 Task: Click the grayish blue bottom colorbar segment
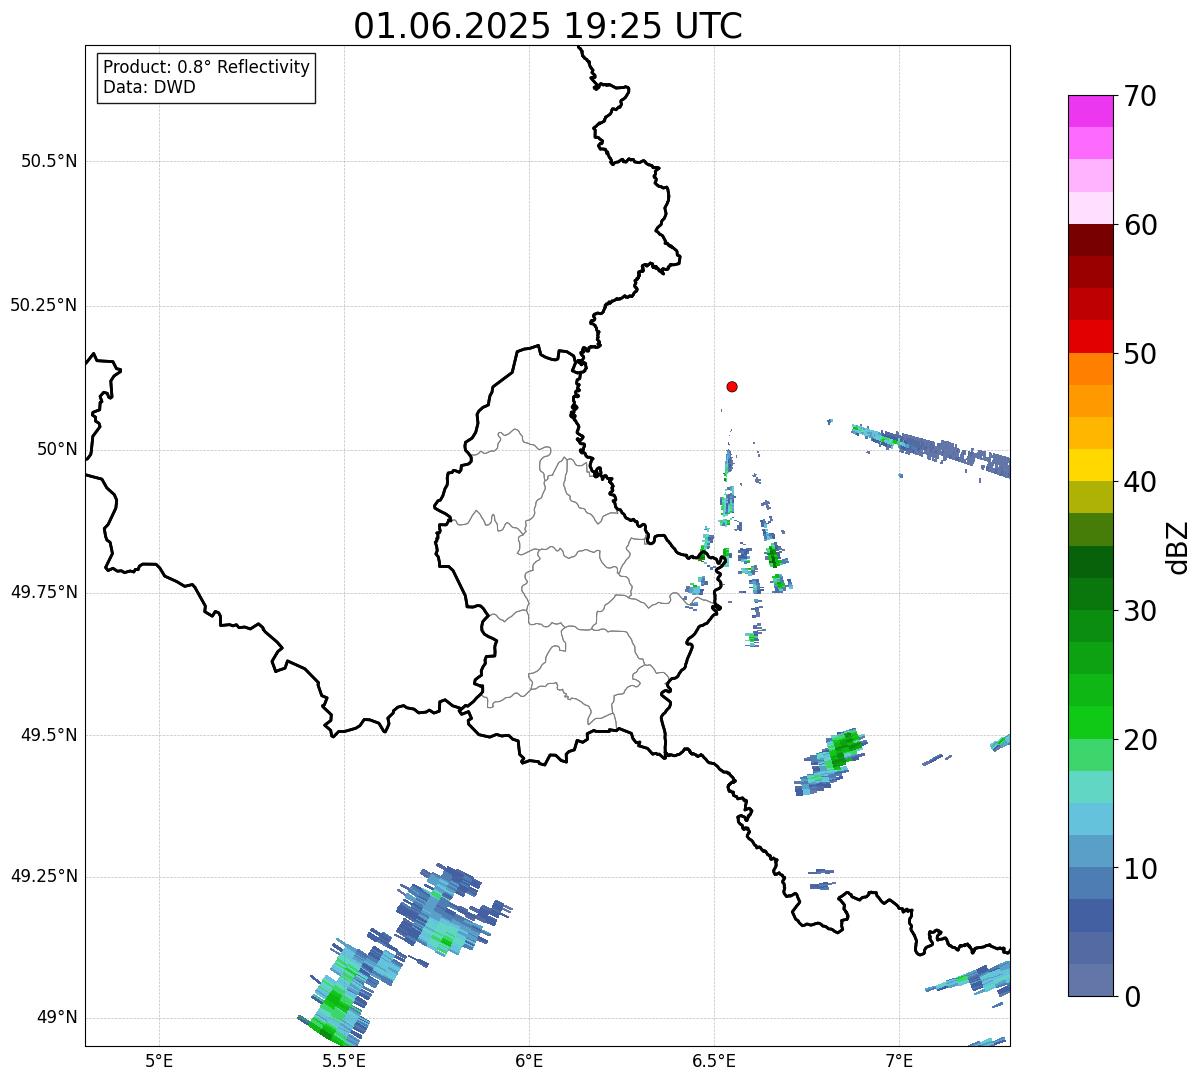click(x=1090, y=980)
